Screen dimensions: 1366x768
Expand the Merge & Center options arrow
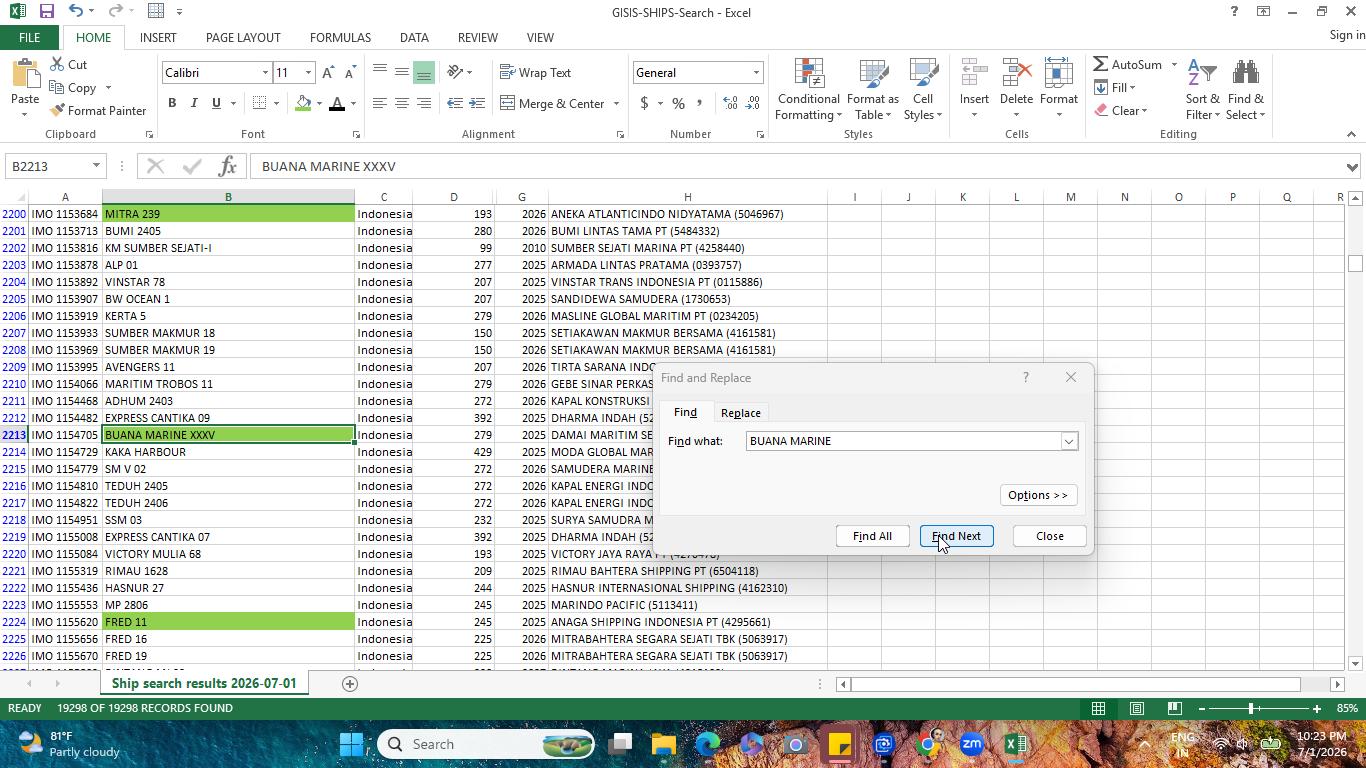[x=616, y=104]
